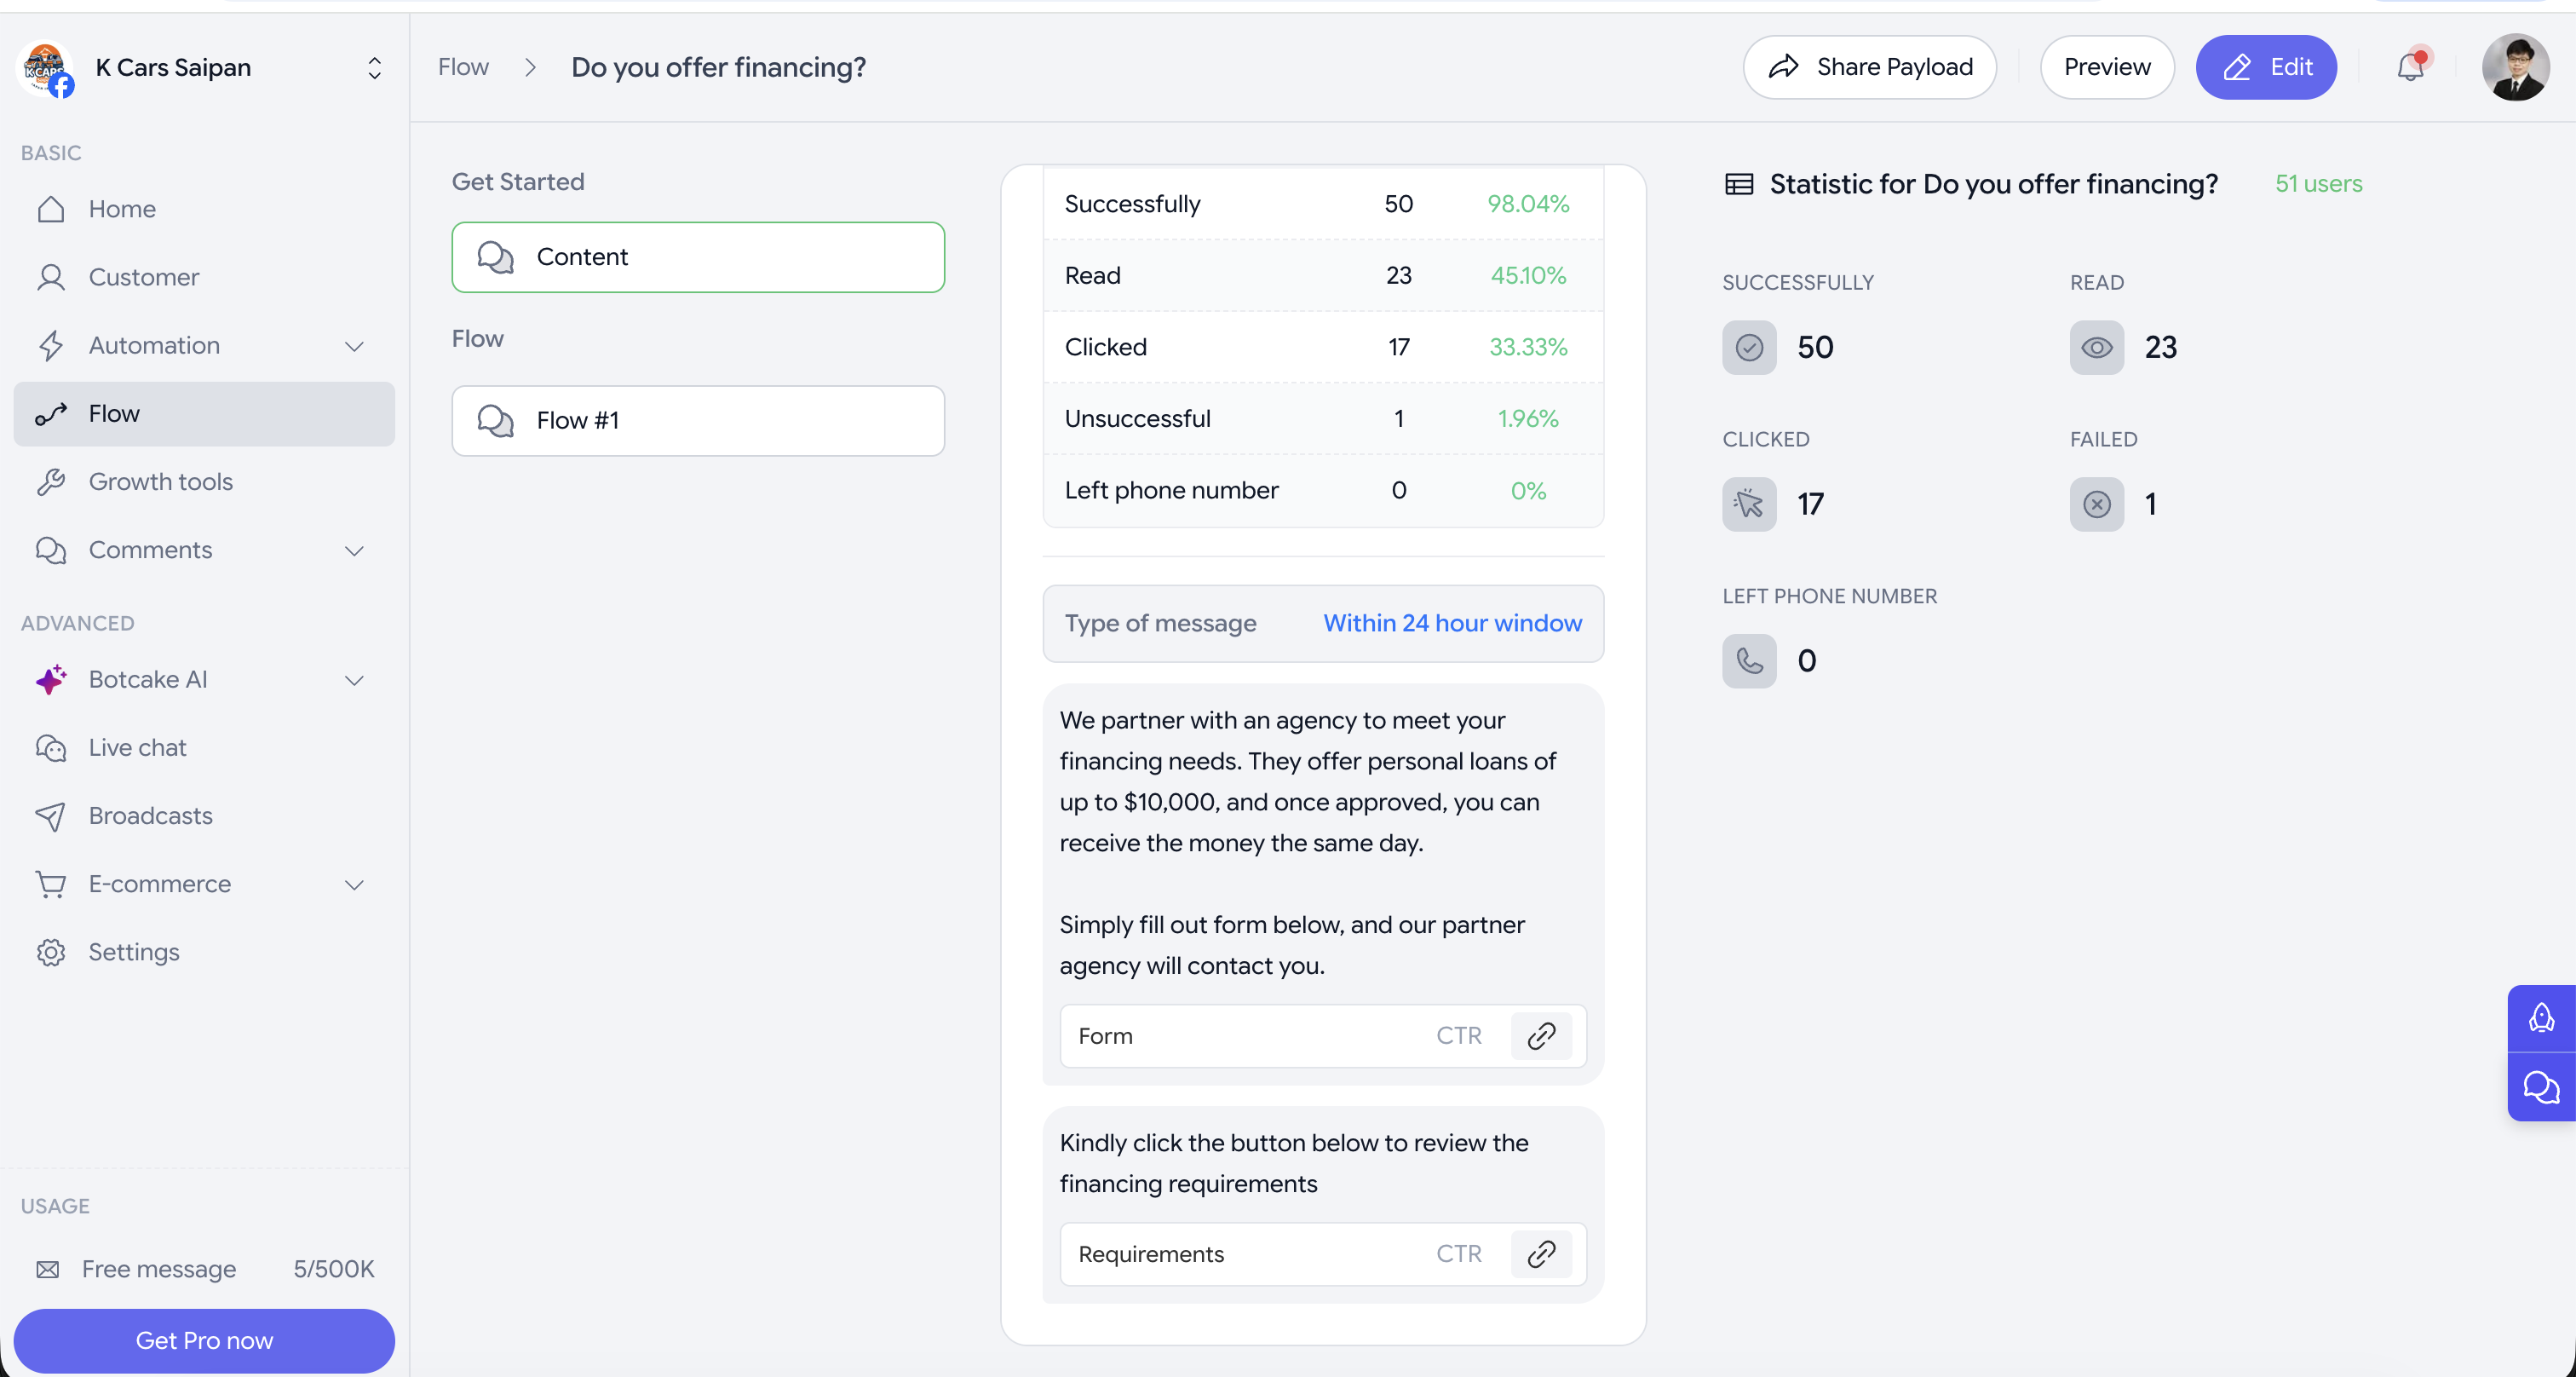Open Live chat from the sidebar
Screen dimensions: 2576x1377
138,747
